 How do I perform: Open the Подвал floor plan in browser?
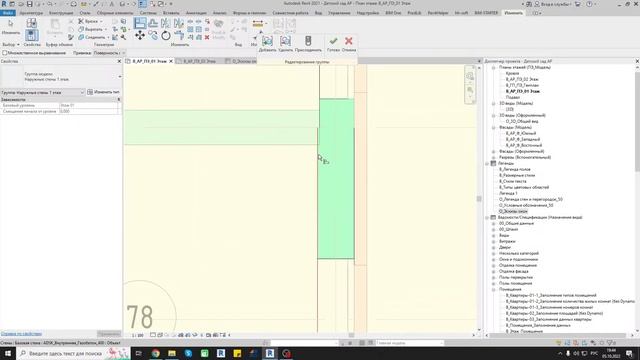click(513, 97)
